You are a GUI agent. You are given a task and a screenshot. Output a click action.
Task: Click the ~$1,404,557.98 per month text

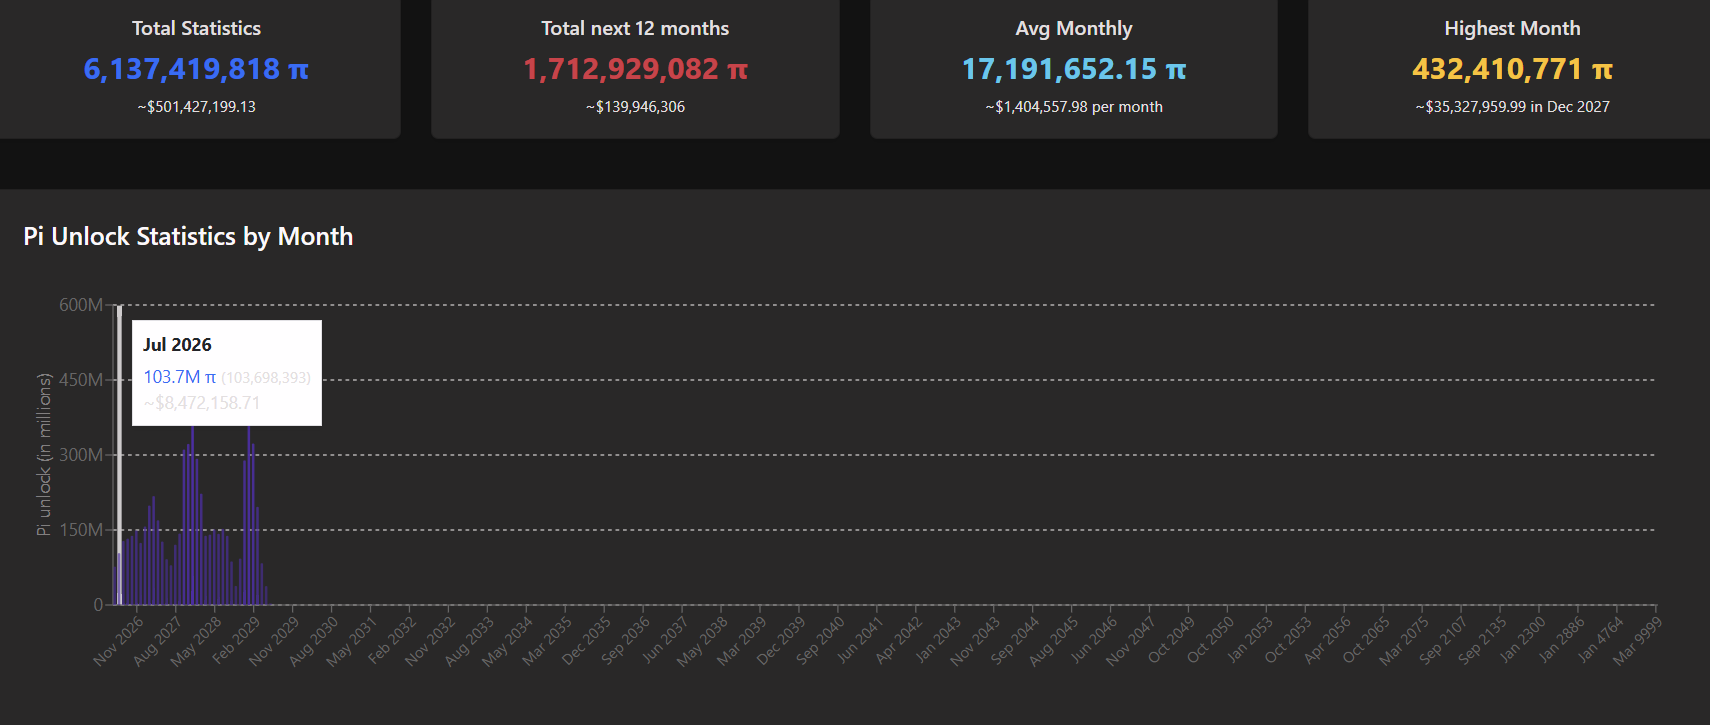(x=1074, y=107)
